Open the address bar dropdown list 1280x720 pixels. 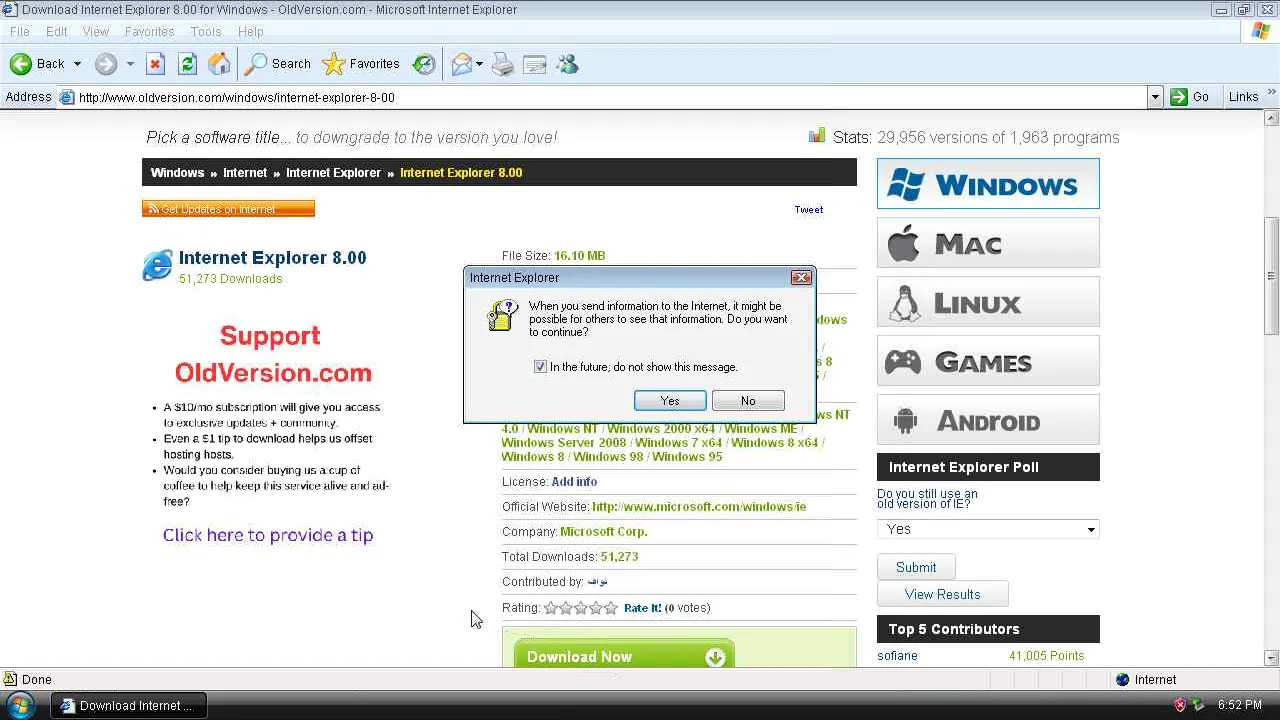[1155, 97]
